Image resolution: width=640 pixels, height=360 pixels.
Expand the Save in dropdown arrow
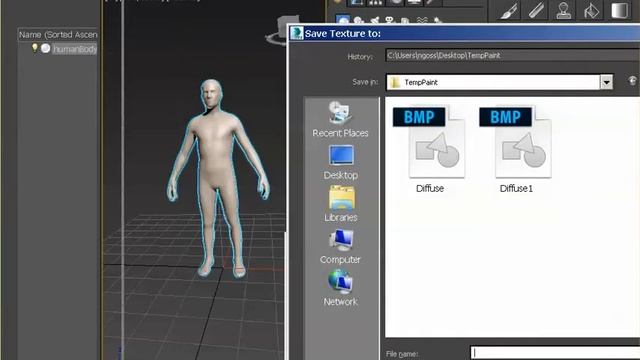[x=606, y=82]
